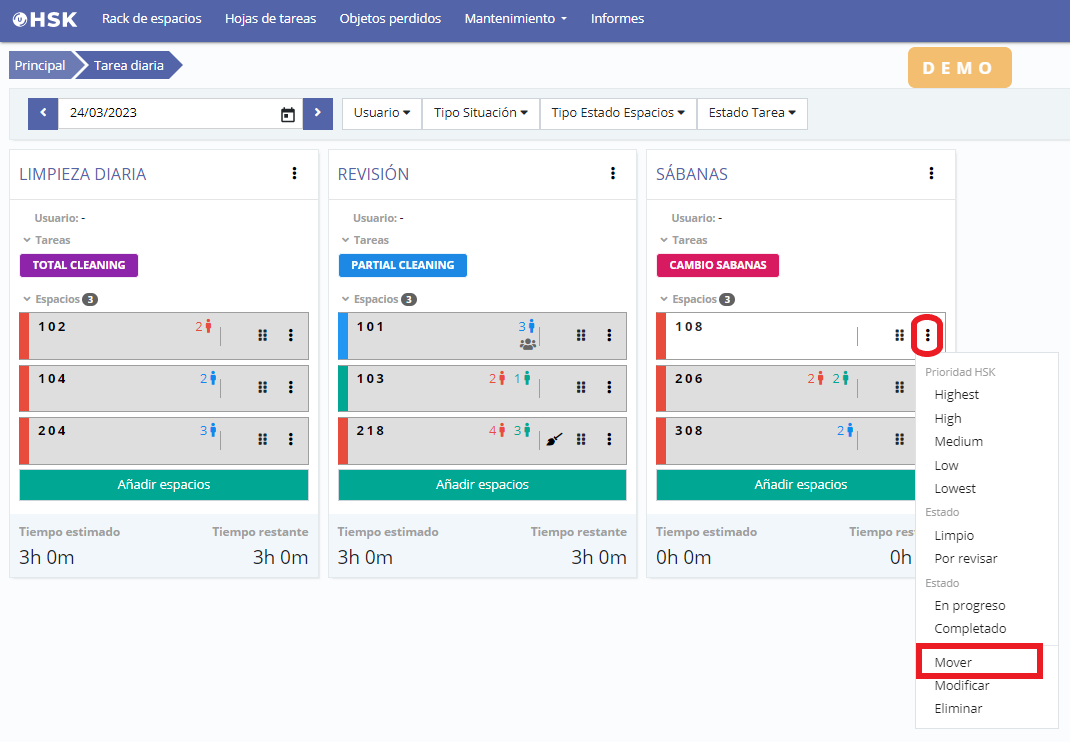1070x742 pixels.
Task: Open the Usuario filter dropdown
Action: [381, 113]
